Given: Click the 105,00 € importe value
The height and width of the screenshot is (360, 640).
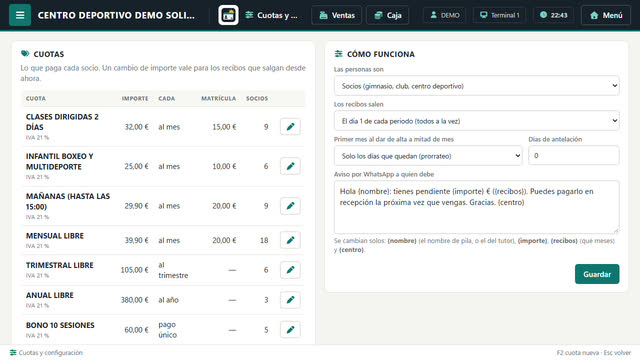Looking at the screenshot, I should (134, 270).
